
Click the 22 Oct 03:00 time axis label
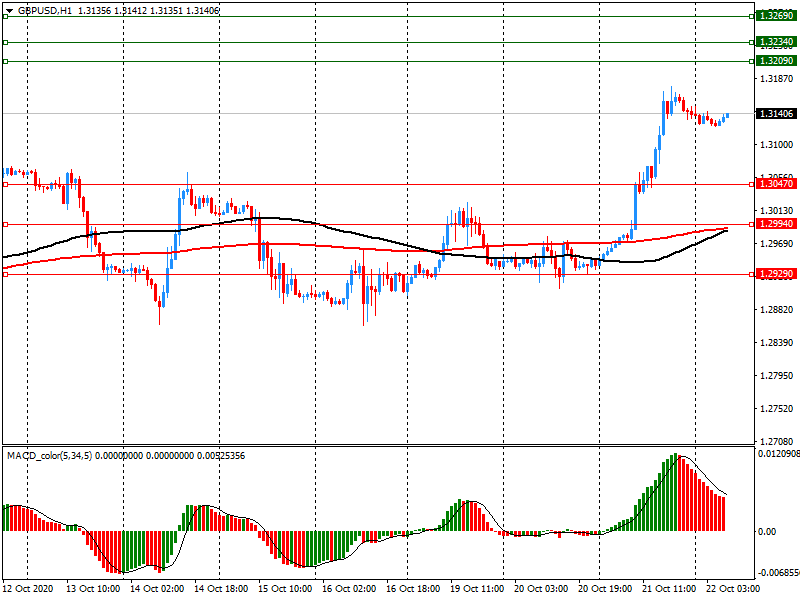[733, 588]
